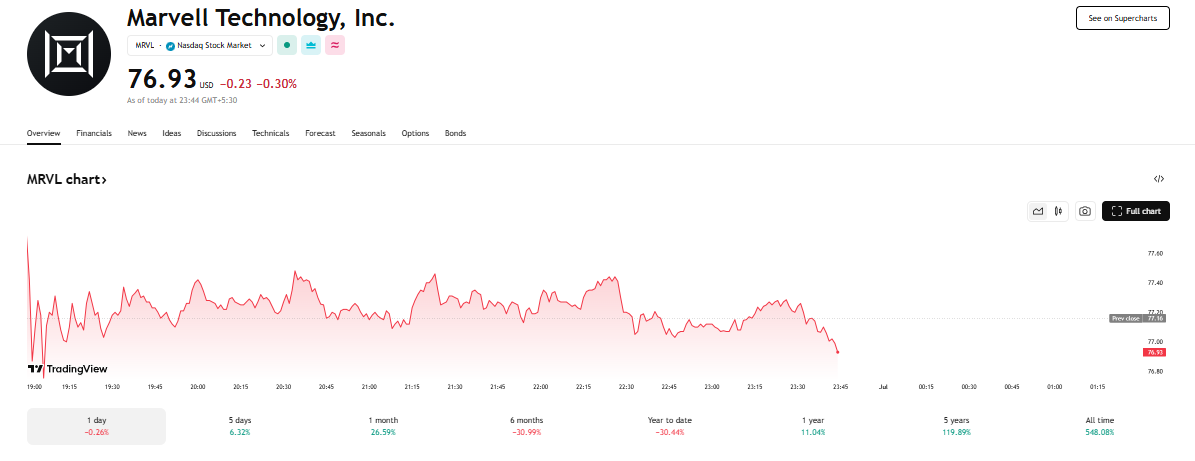Select the Year to date range

pos(670,426)
